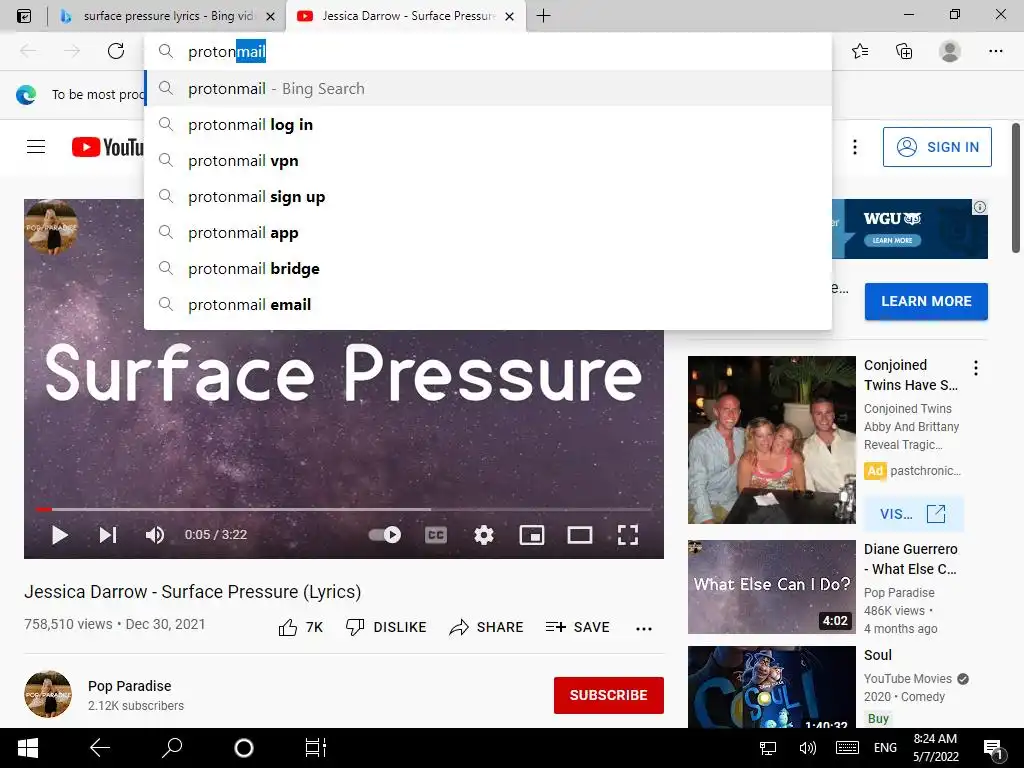Open options menu for Conjoined Twins ad

tap(976, 368)
